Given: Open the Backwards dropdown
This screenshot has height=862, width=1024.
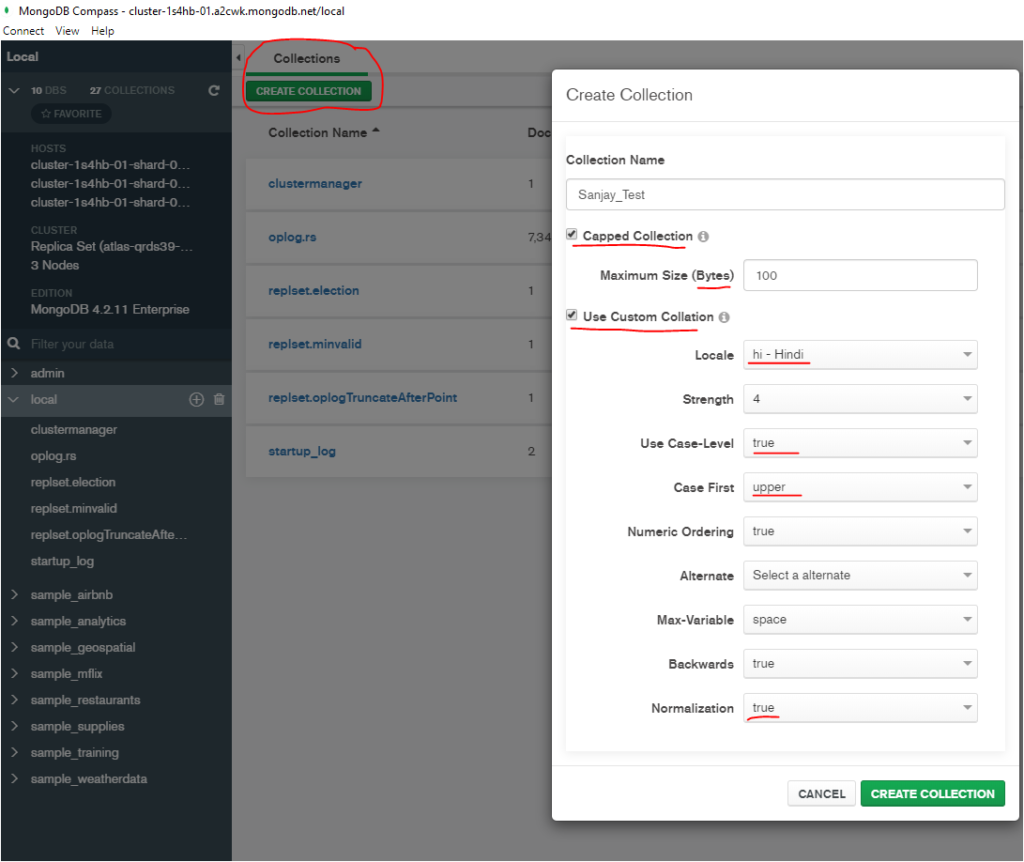Looking at the screenshot, I should [860, 663].
